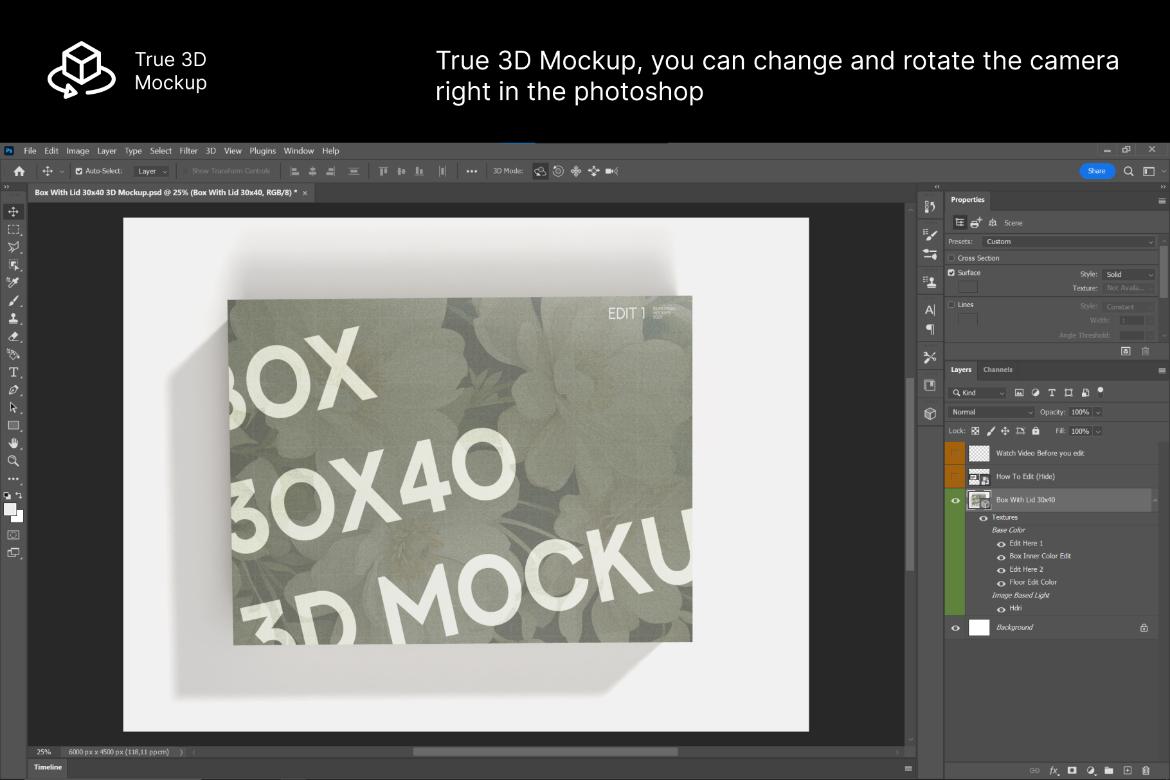Screen dimensions: 1170x780
Task: Pick the Polygonal Lasso tool
Action: (13, 247)
